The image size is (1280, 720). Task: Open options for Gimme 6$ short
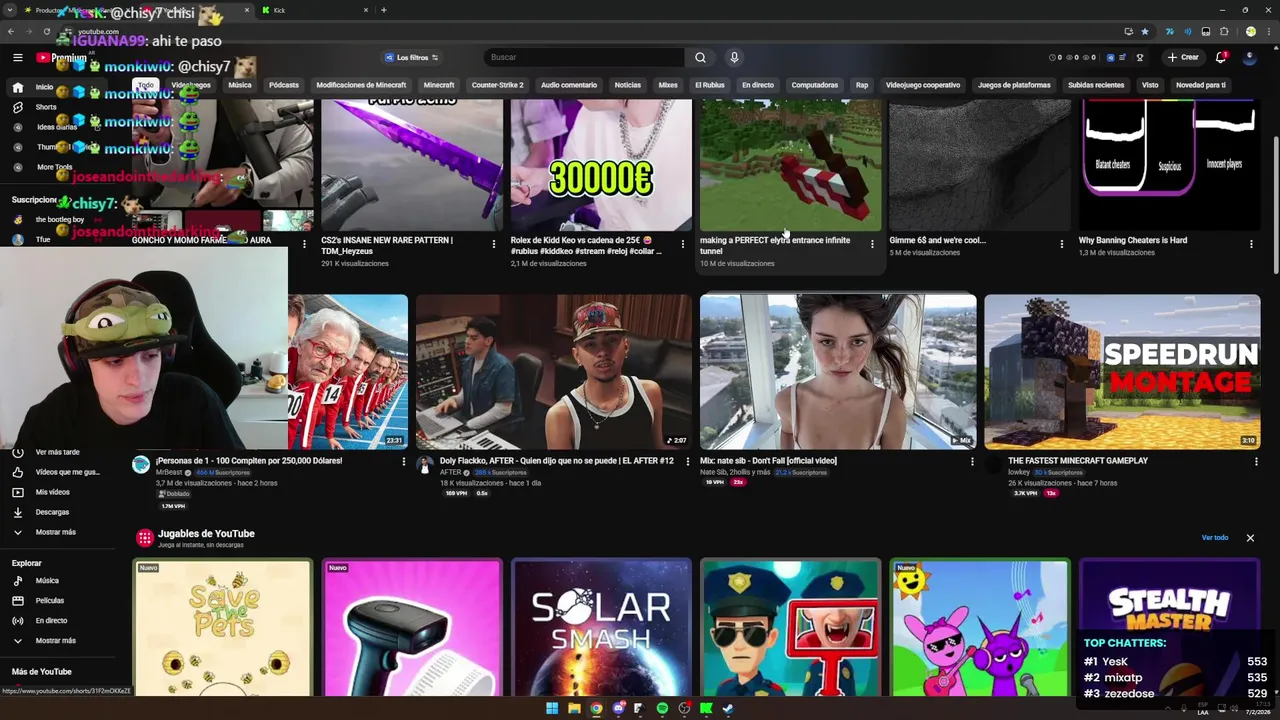click(1062, 244)
